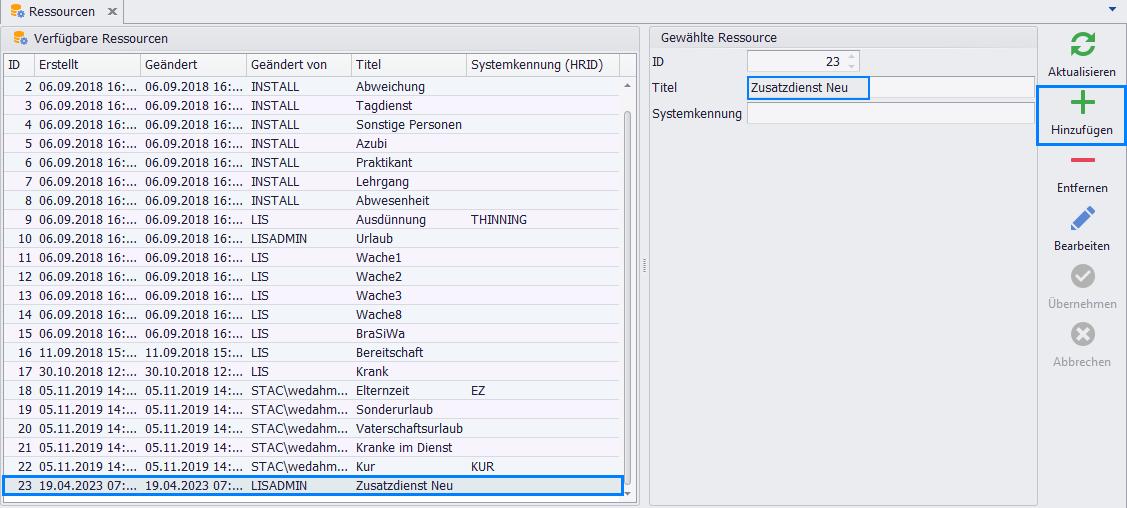This screenshot has width=1127, height=508.
Task: Open the tab list dropdown arrow
Action: 1113,9
